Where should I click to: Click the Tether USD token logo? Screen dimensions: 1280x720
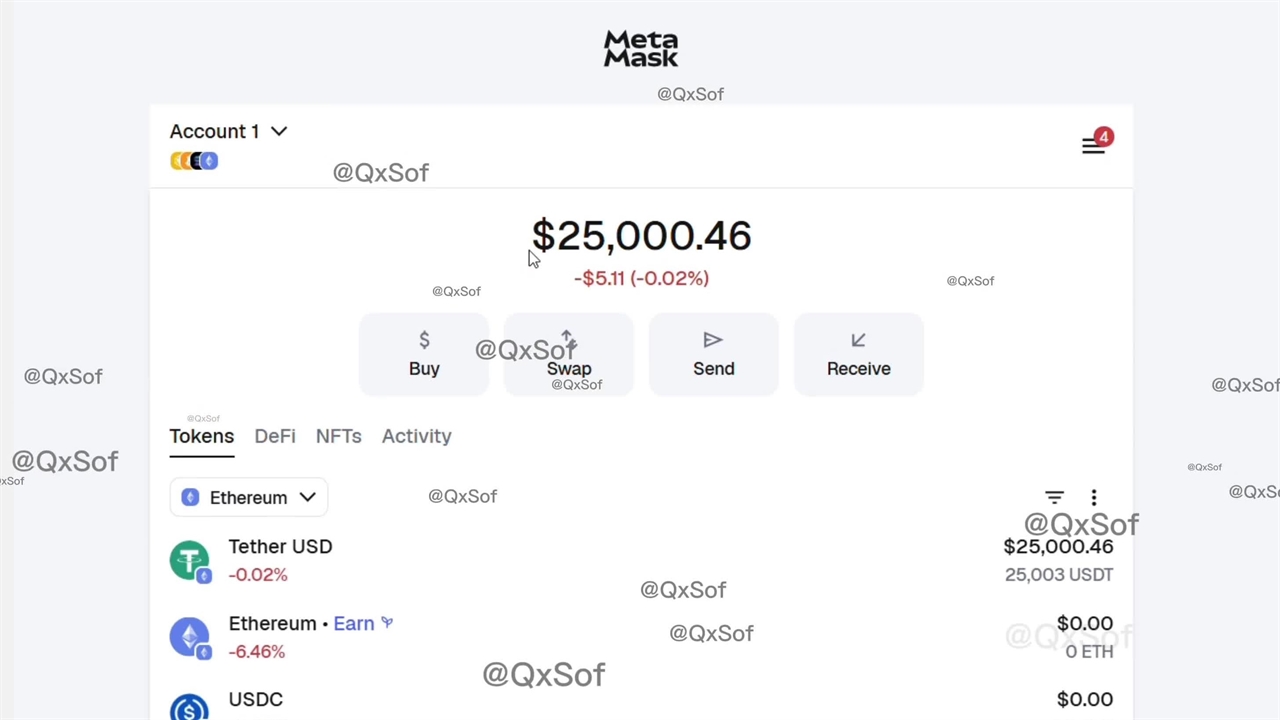tap(189, 560)
